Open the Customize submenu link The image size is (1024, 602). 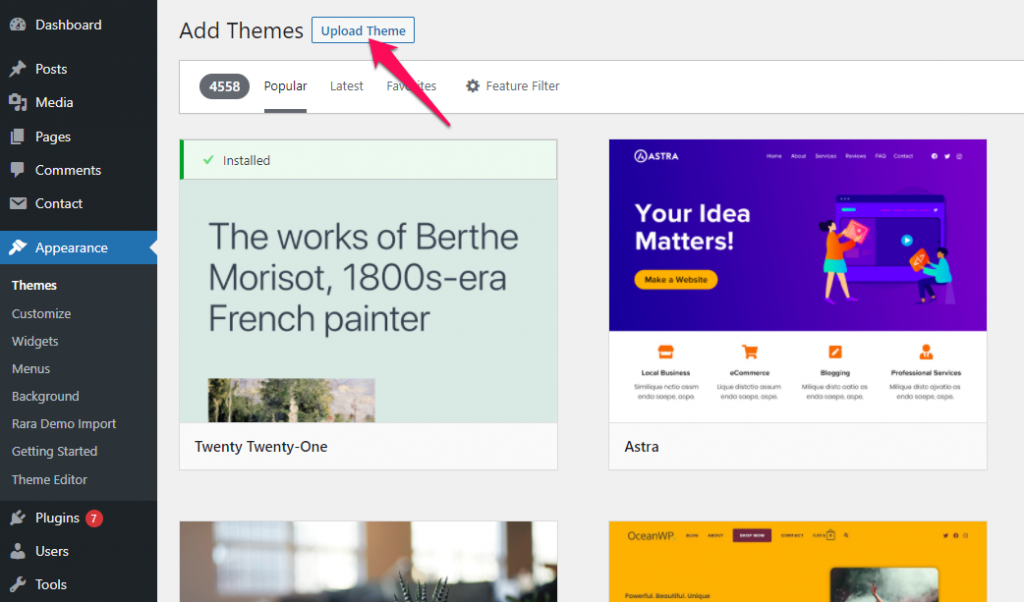41,313
